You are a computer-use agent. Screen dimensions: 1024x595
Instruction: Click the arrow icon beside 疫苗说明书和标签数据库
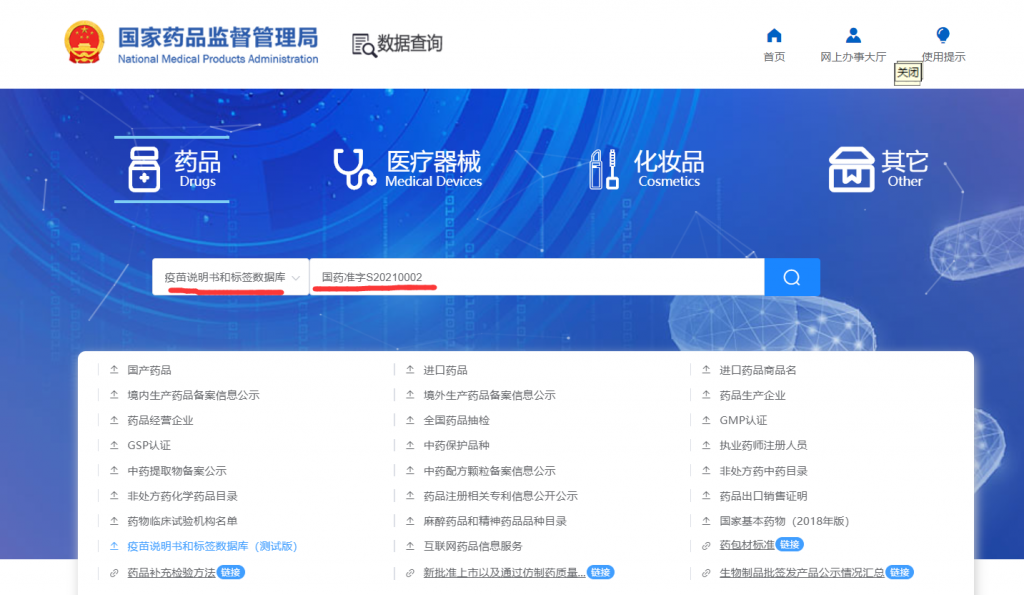pos(114,545)
